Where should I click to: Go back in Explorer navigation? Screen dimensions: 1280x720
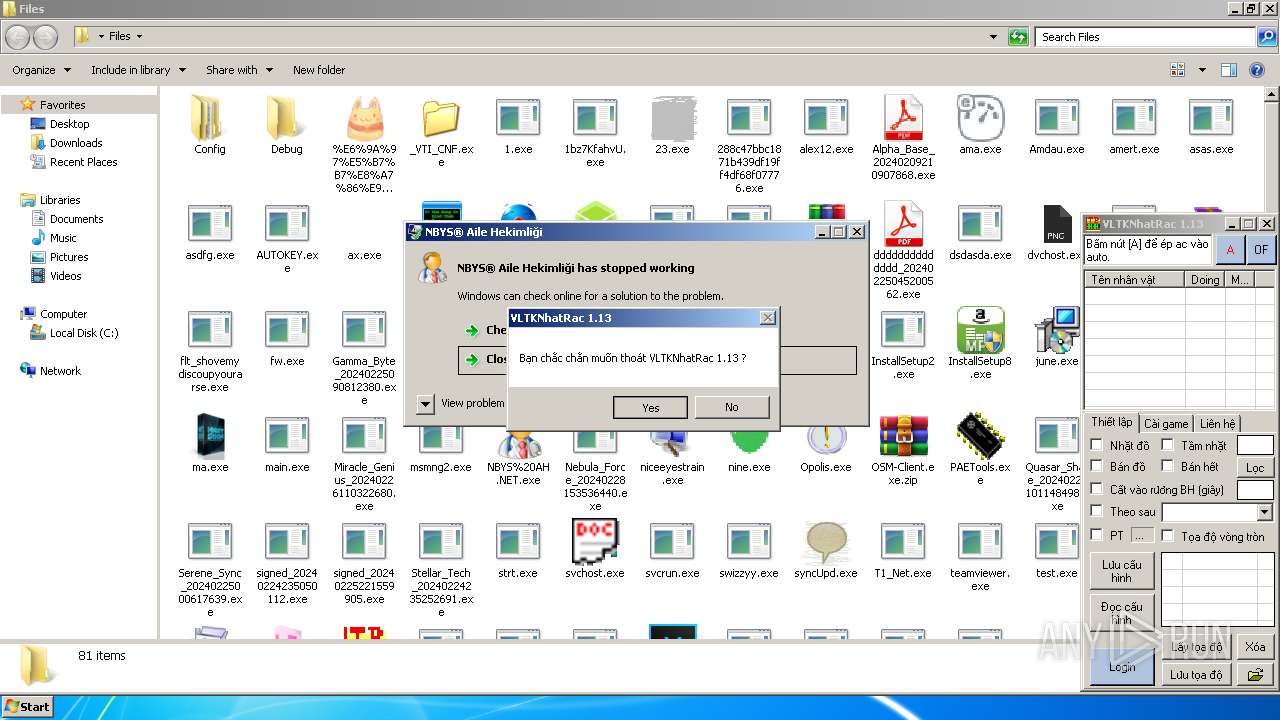coord(18,37)
